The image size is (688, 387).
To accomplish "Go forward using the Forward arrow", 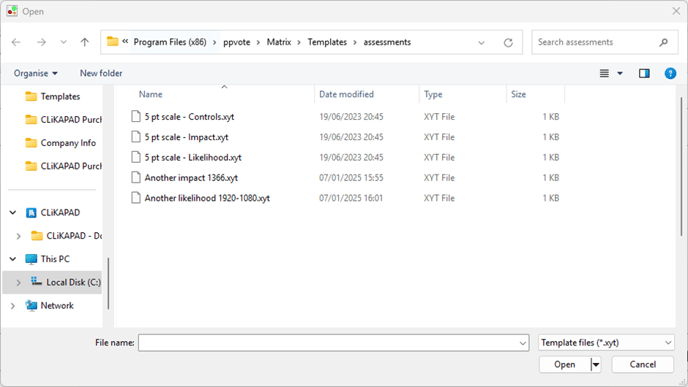I will 41,42.
